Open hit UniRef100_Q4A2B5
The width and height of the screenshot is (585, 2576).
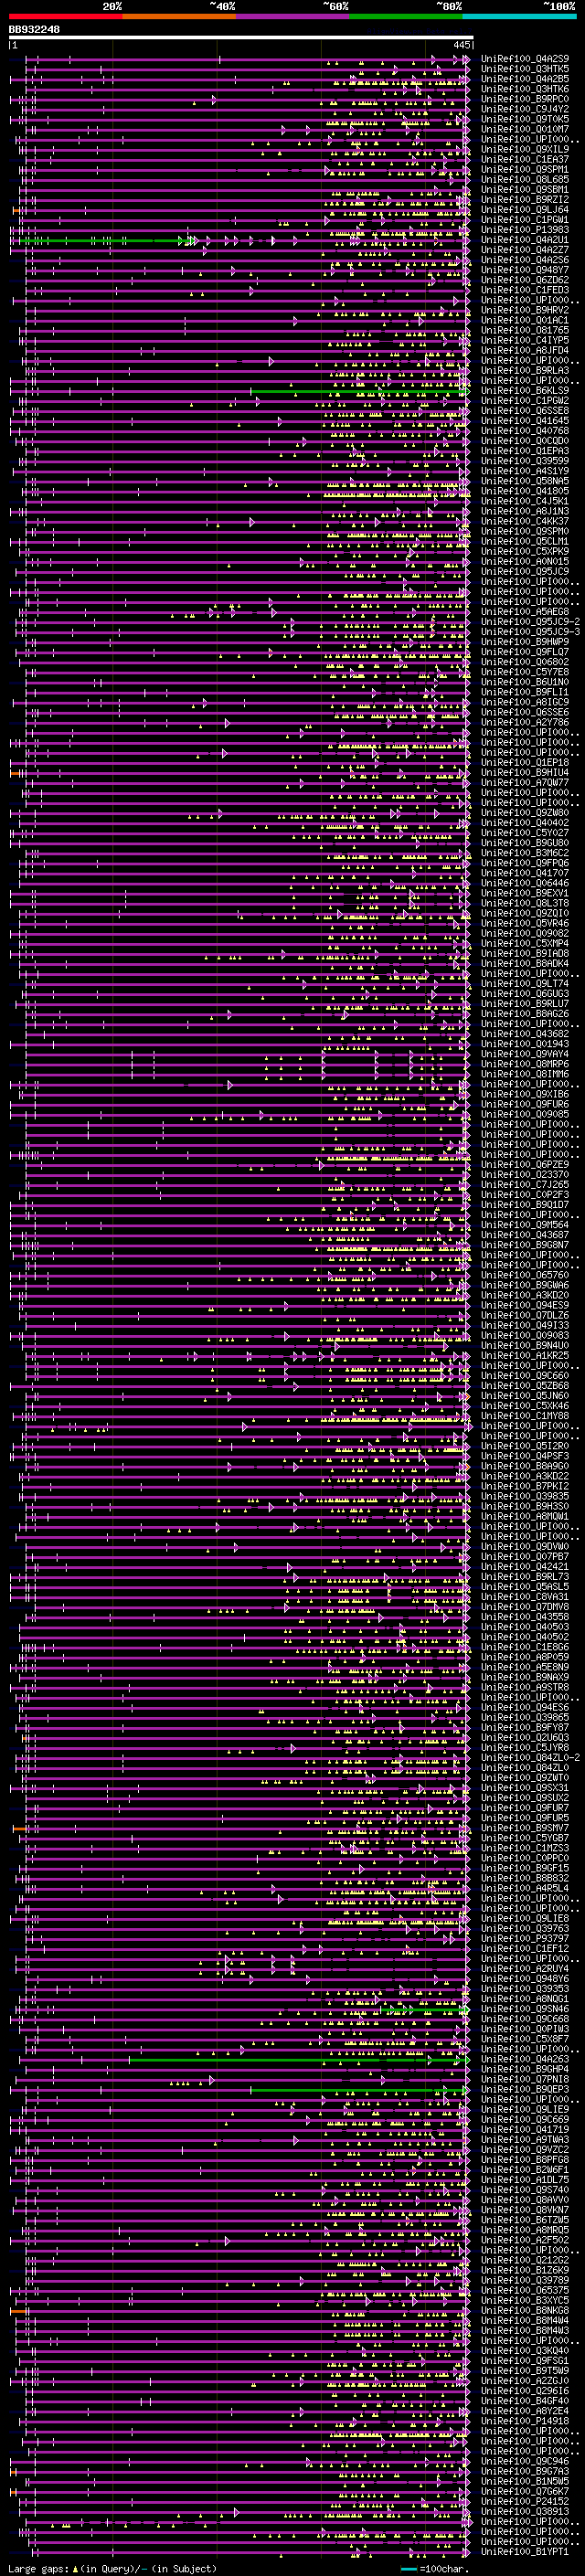(x=525, y=79)
